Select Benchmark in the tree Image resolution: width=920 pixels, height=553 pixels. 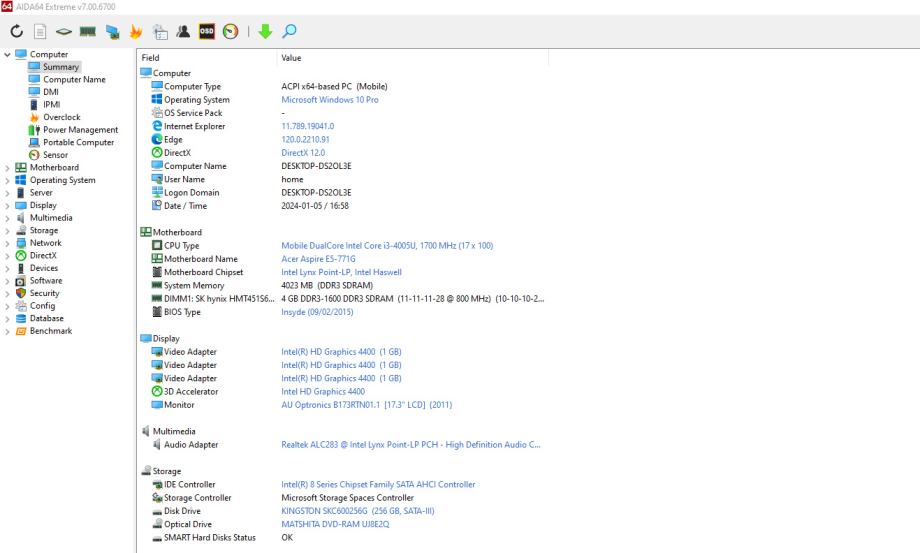pos(51,331)
